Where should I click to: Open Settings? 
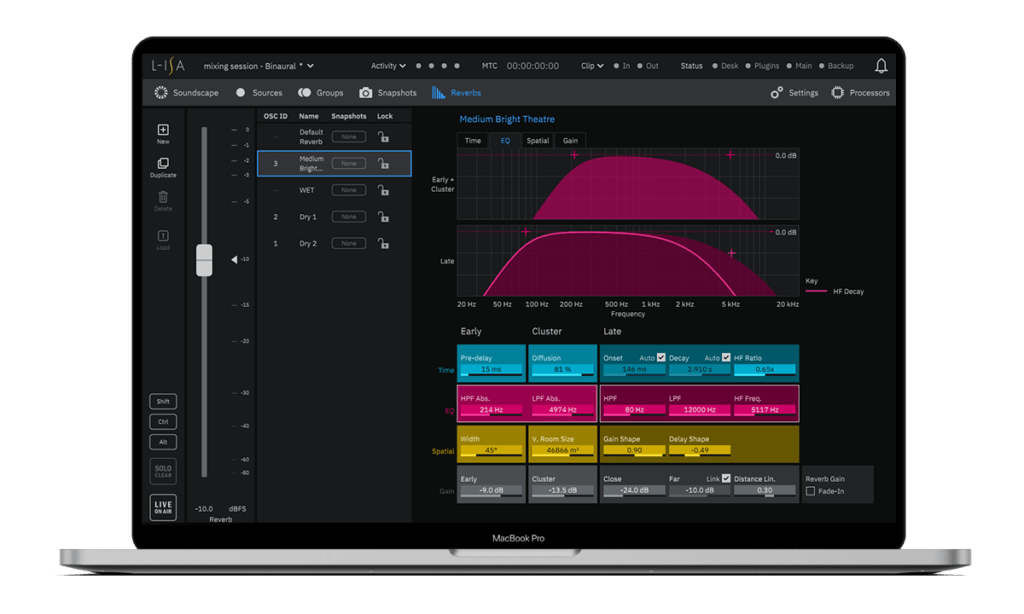tap(794, 93)
